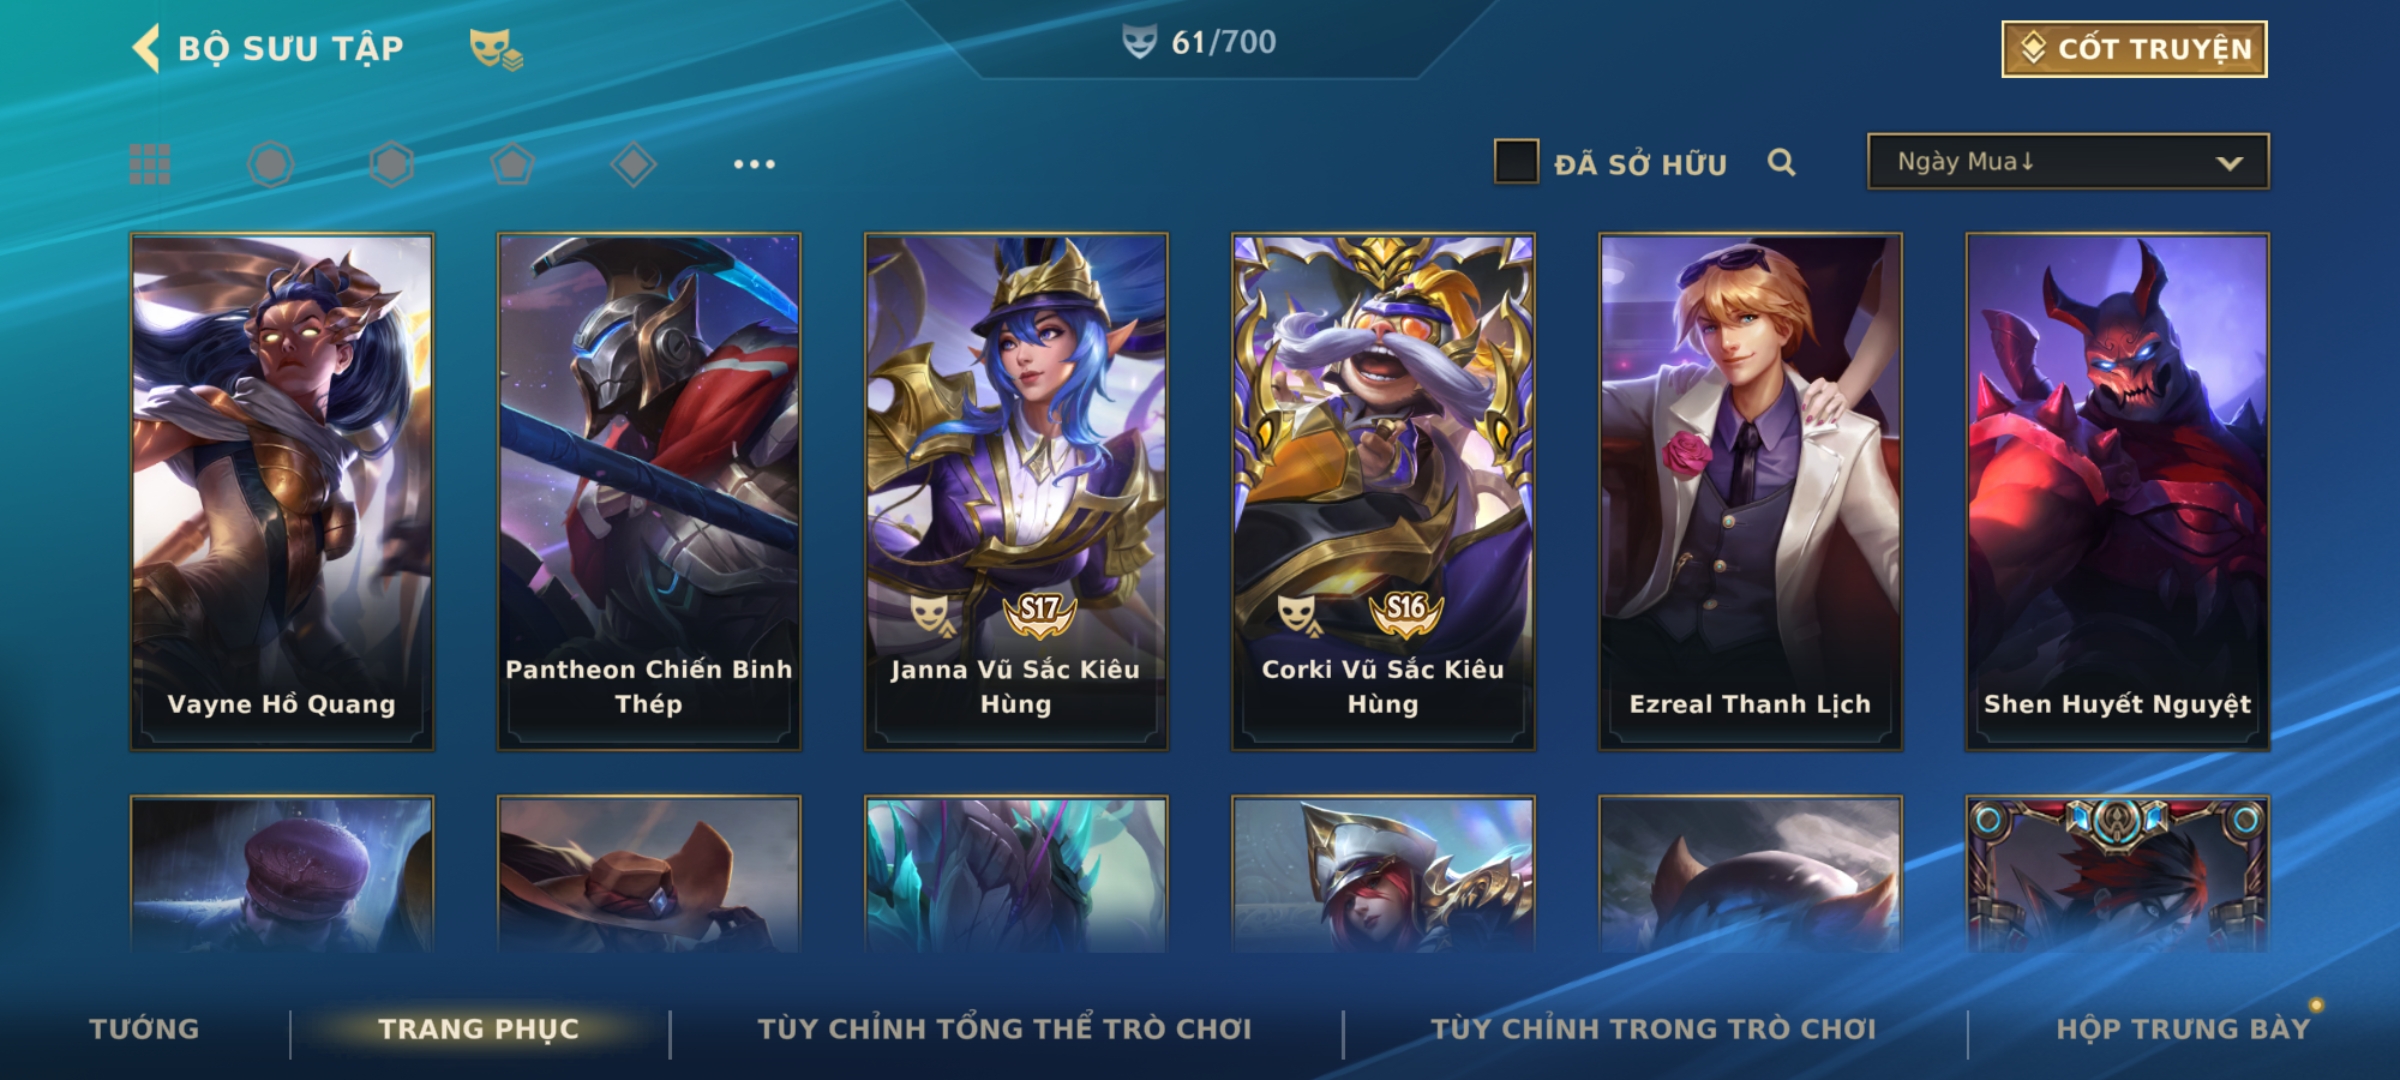This screenshot has height=1080, width=2400.
Task: Open search with the magnifier icon
Action: (1781, 162)
